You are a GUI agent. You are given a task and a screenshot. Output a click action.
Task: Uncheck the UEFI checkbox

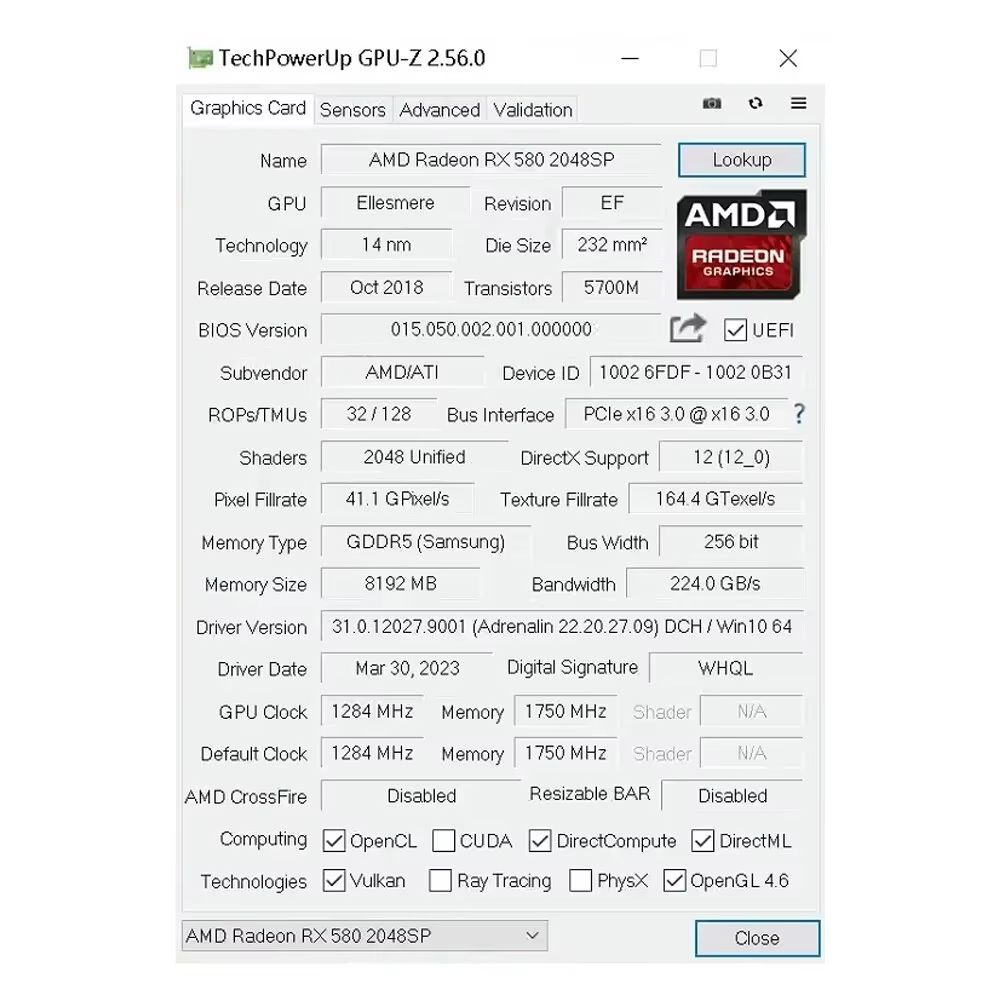737,330
